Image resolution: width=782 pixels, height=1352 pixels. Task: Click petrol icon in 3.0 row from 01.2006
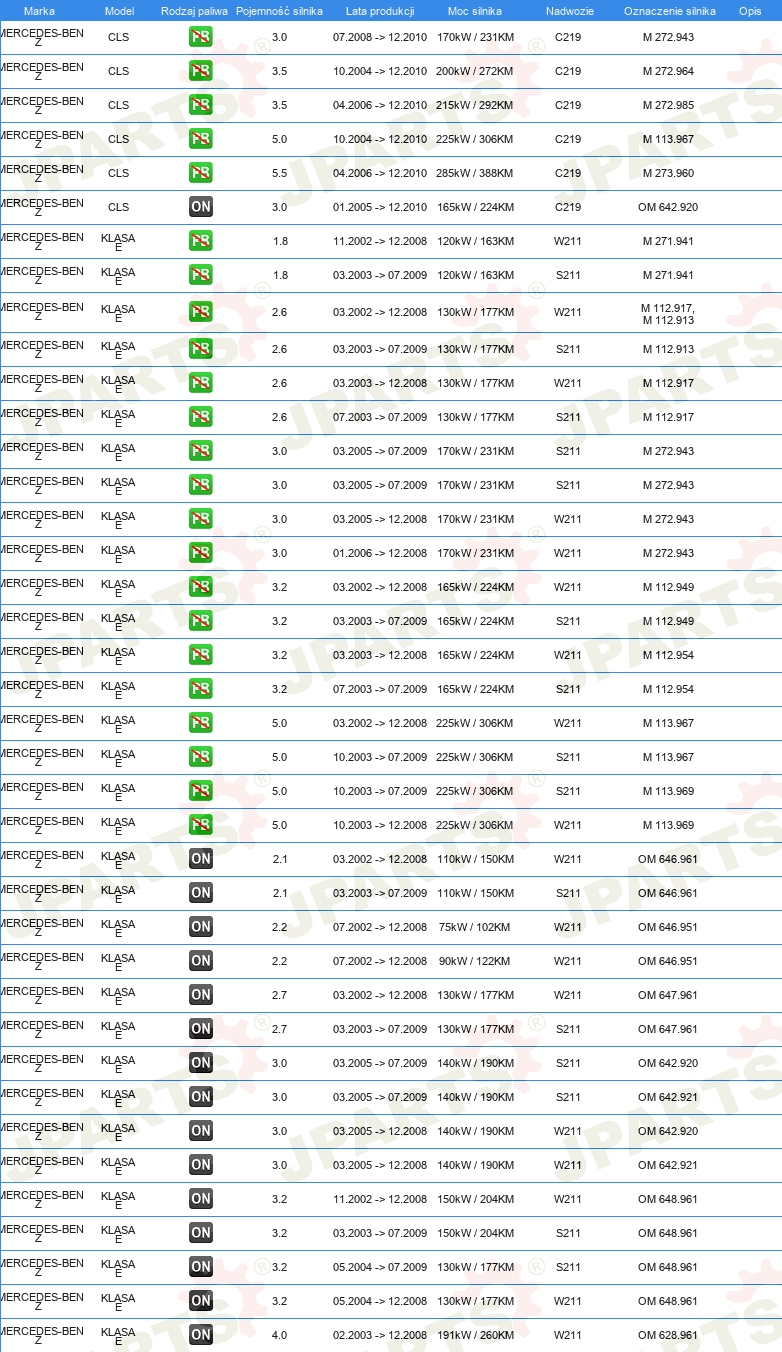(x=201, y=553)
